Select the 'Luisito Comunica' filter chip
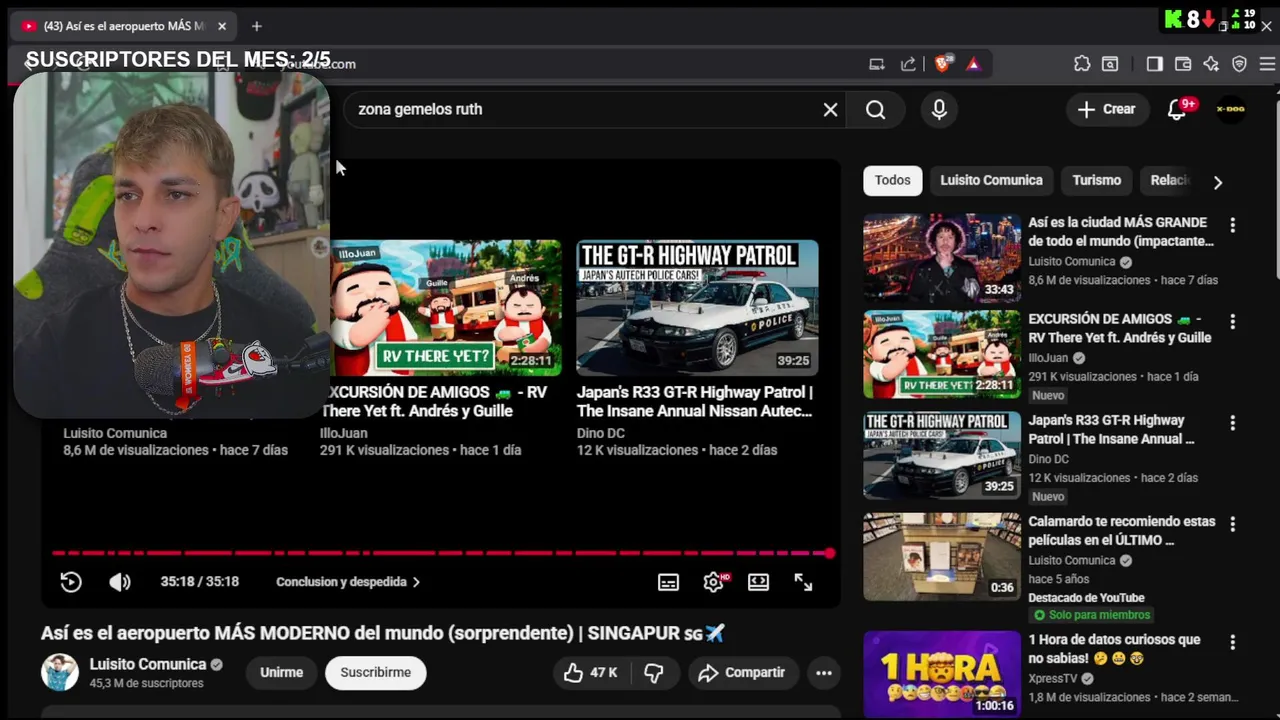Image resolution: width=1280 pixels, height=720 pixels. tap(991, 181)
